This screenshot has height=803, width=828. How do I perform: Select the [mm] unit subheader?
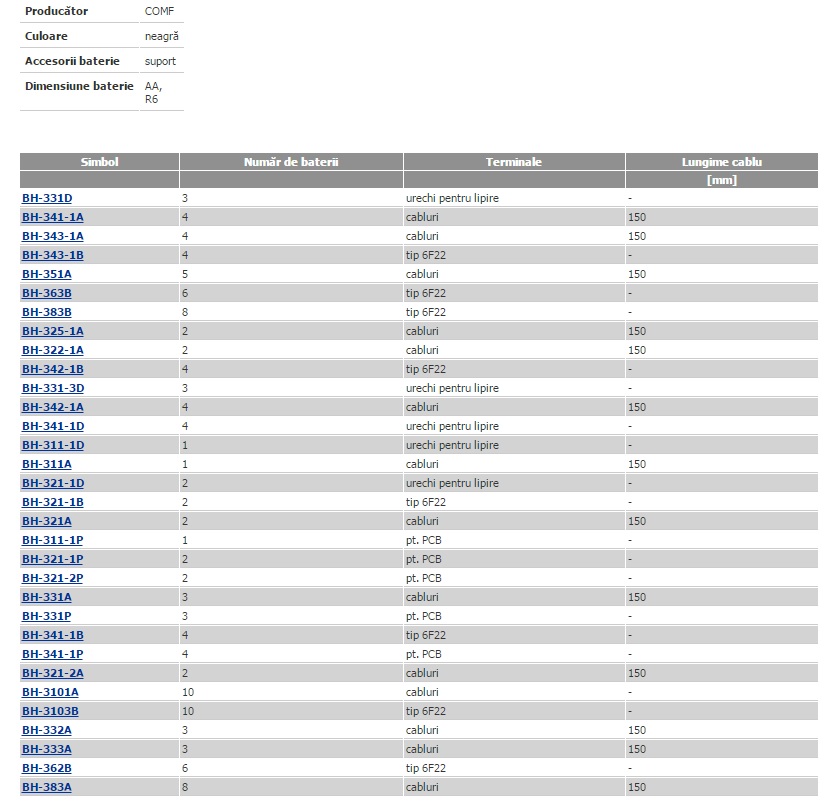[x=722, y=180]
